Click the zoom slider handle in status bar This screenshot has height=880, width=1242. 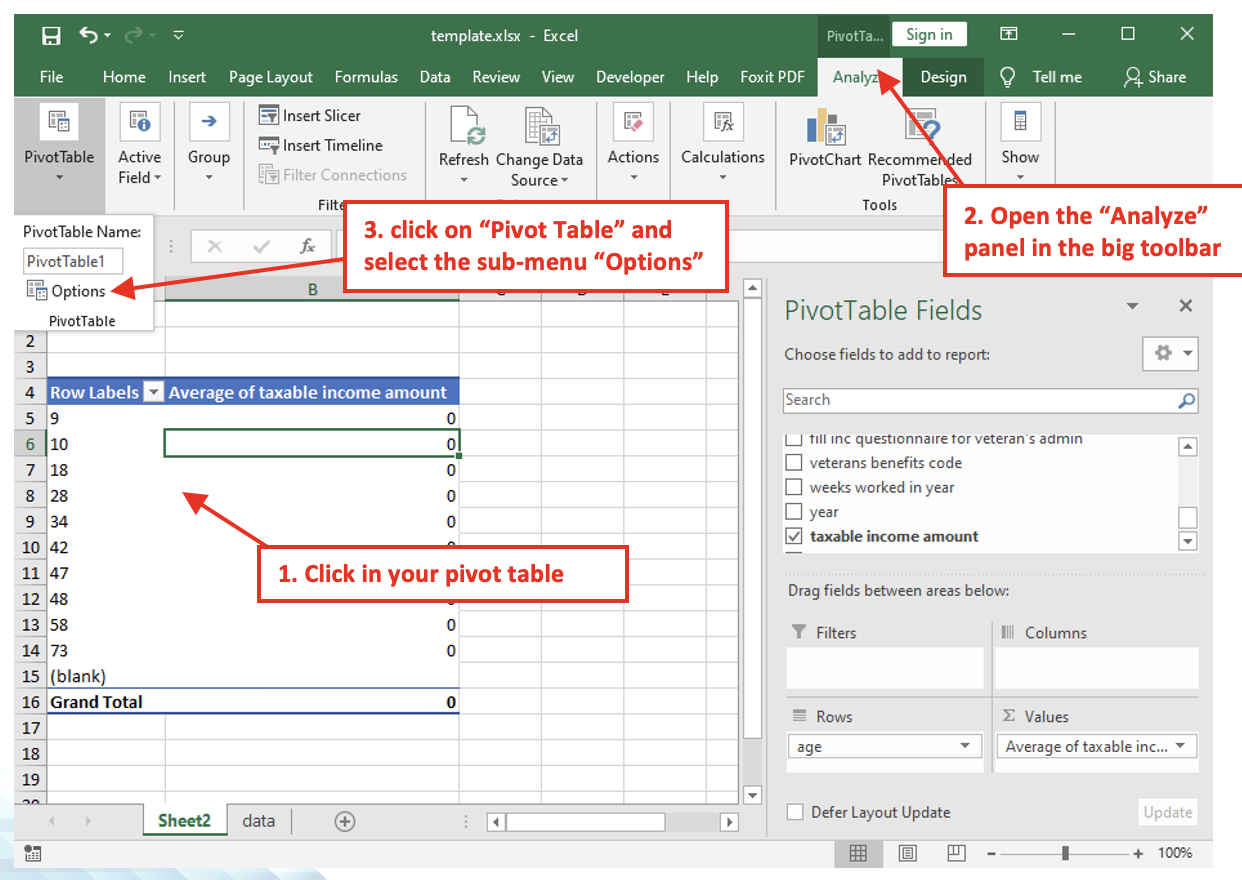point(1066,853)
